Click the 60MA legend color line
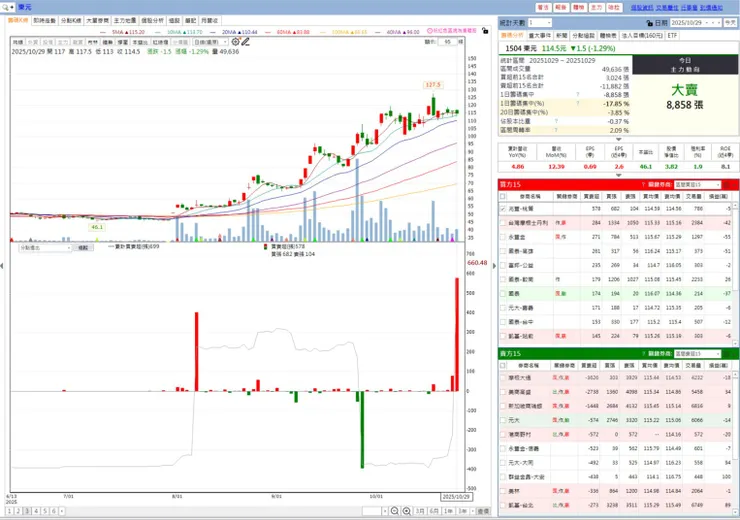 (x=269, y=32)
